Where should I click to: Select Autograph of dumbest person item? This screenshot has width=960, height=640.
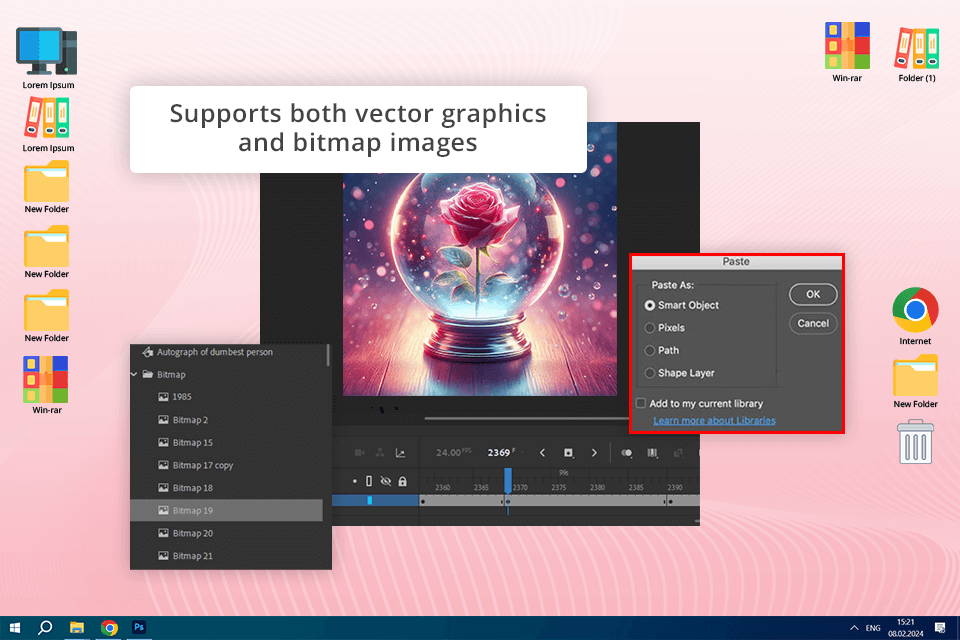tap(227, 352)
